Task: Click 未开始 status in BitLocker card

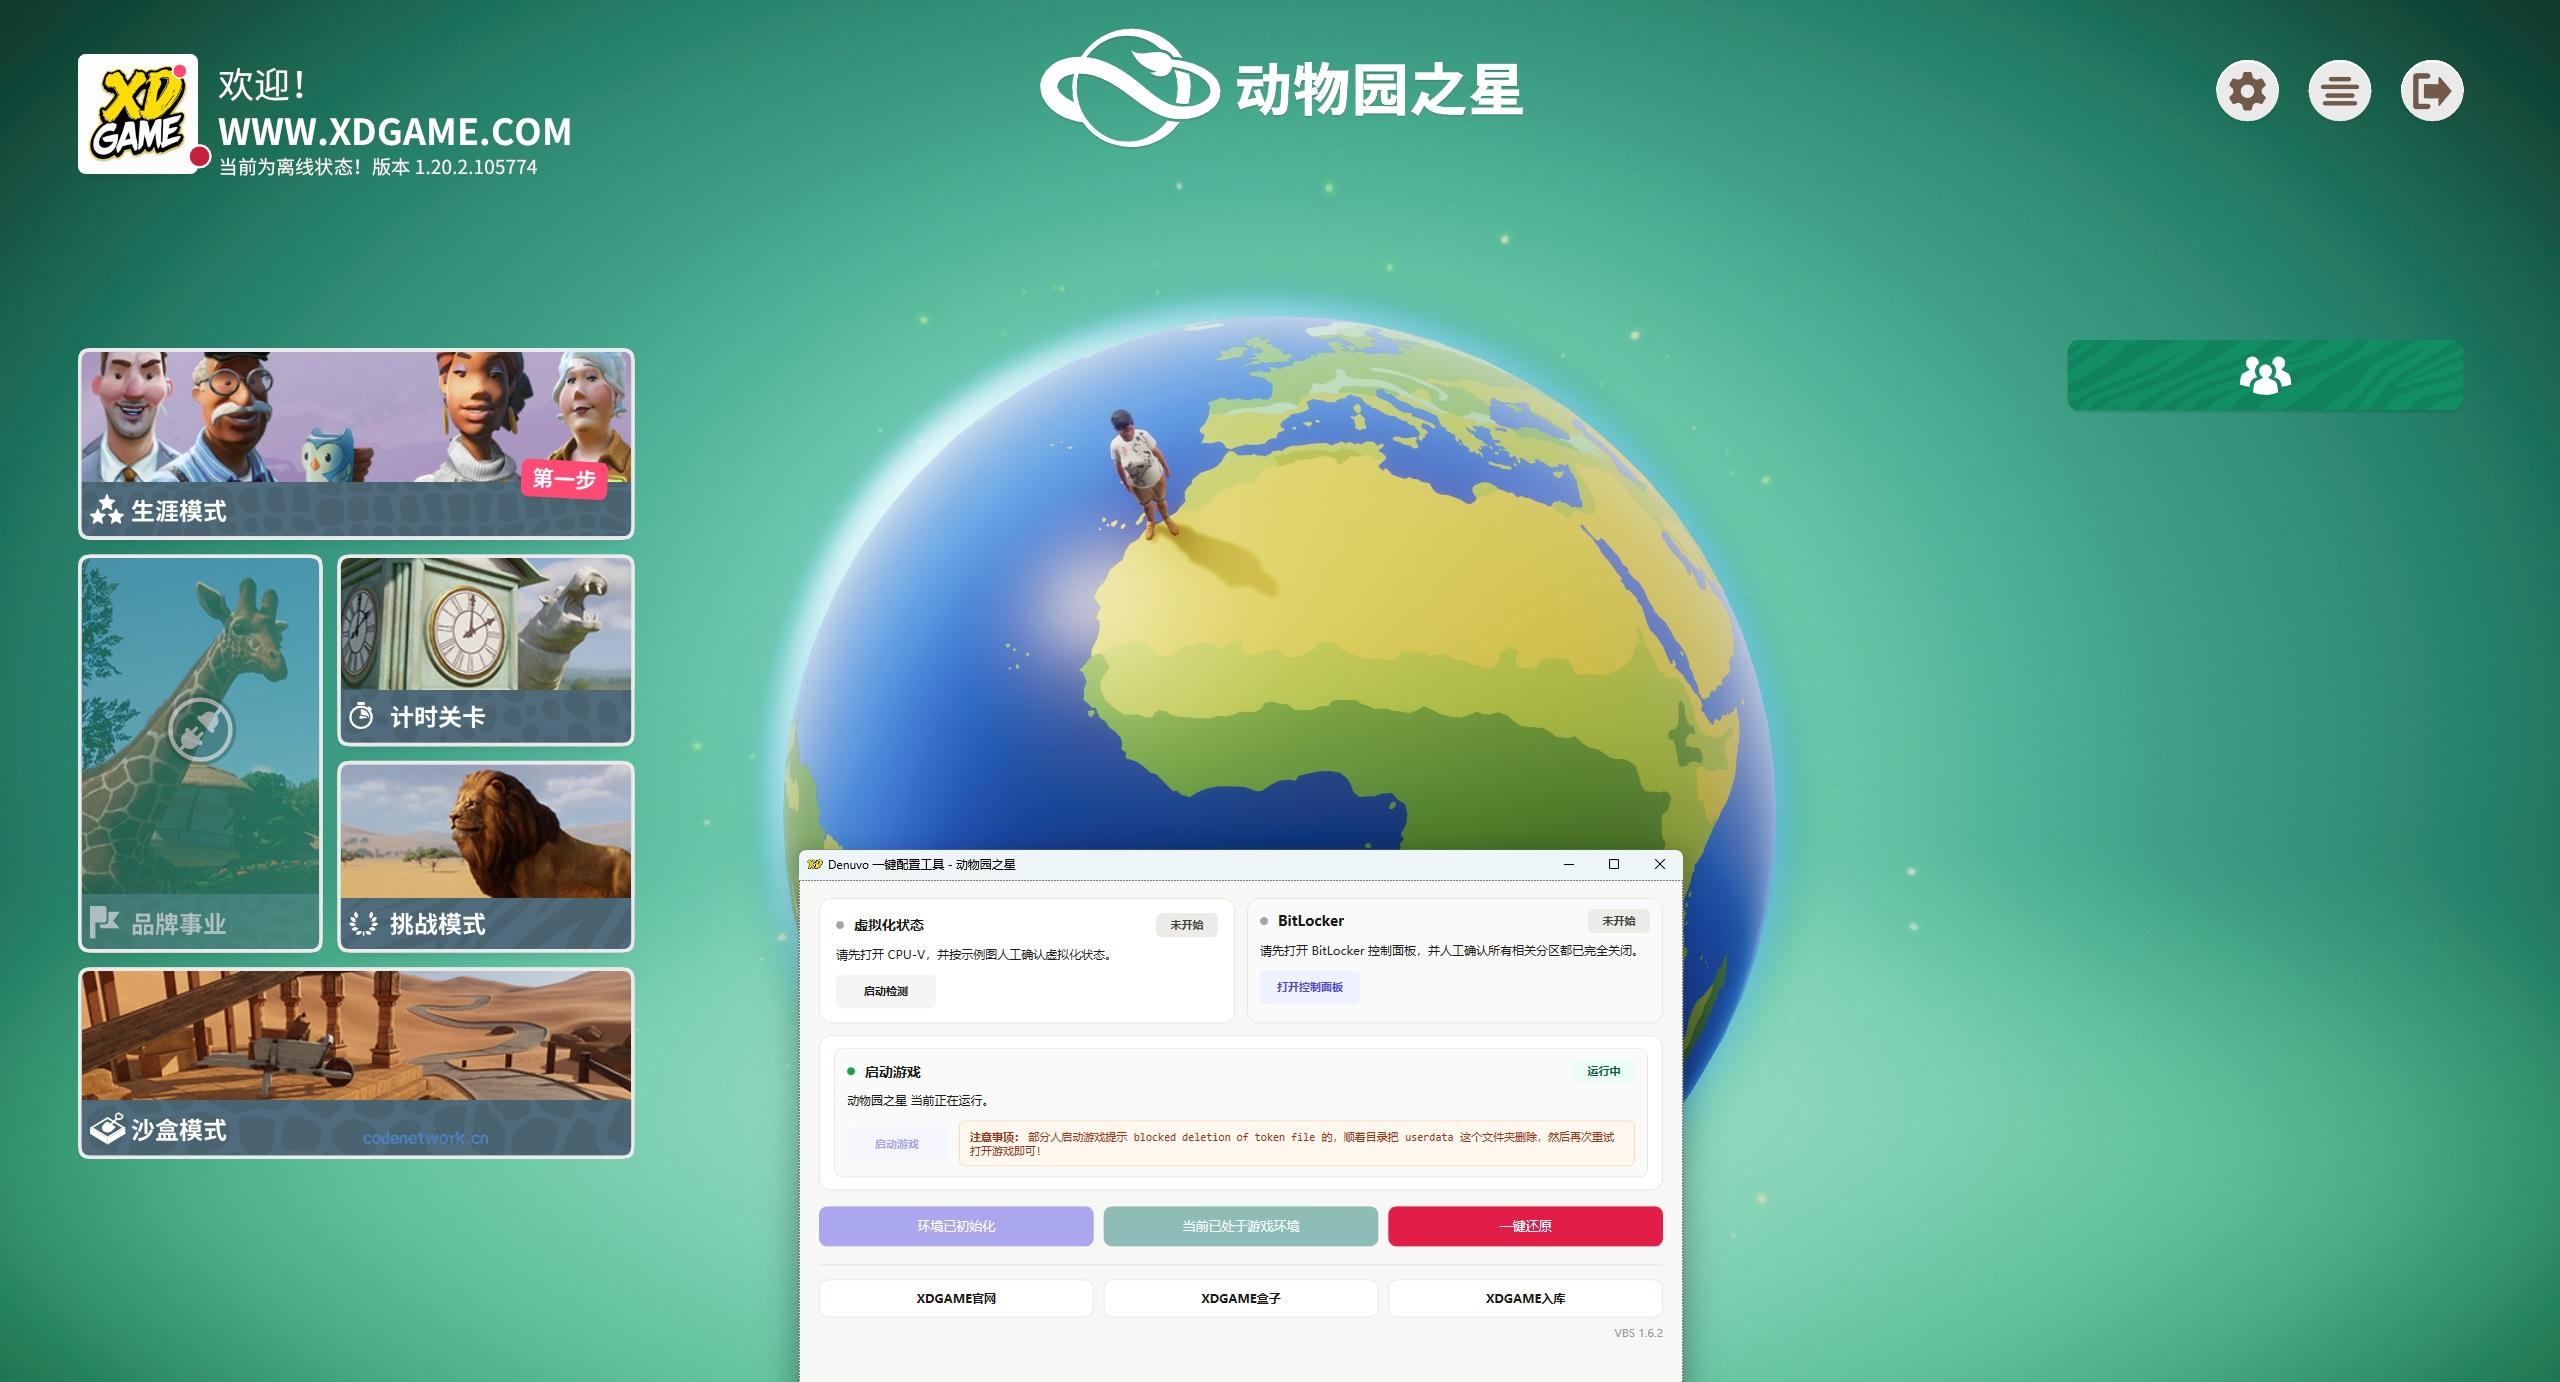Action: [x=1618, y=921]
